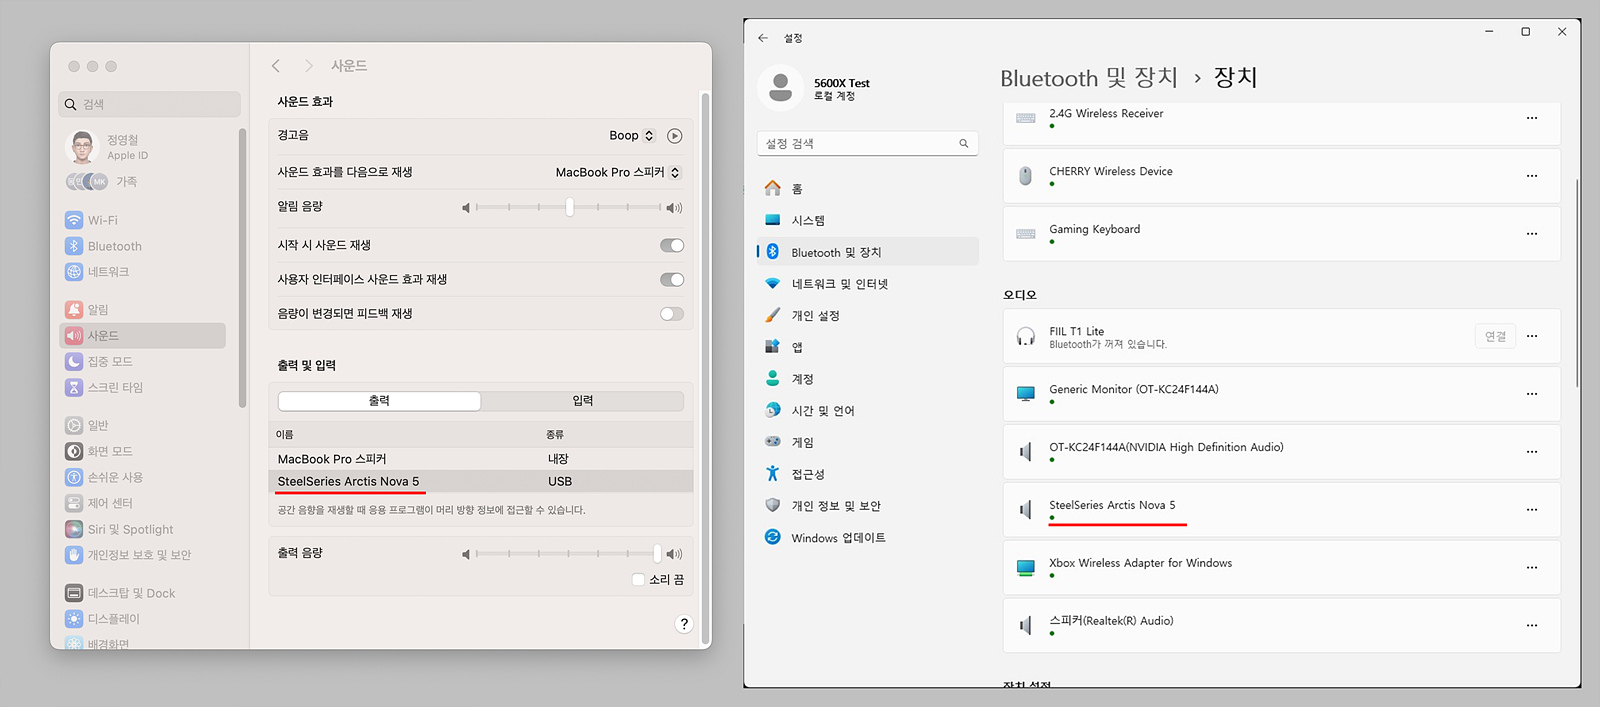Open the Boop alert sound dropdown

click(x=632, y=136)
